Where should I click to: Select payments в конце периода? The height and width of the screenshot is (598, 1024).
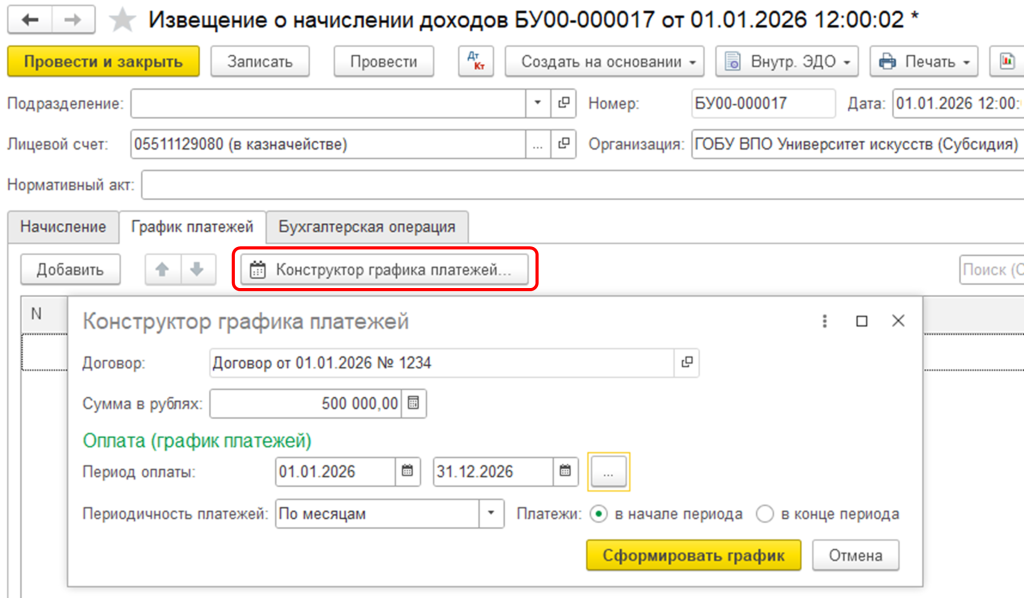(x=765, y=514)
